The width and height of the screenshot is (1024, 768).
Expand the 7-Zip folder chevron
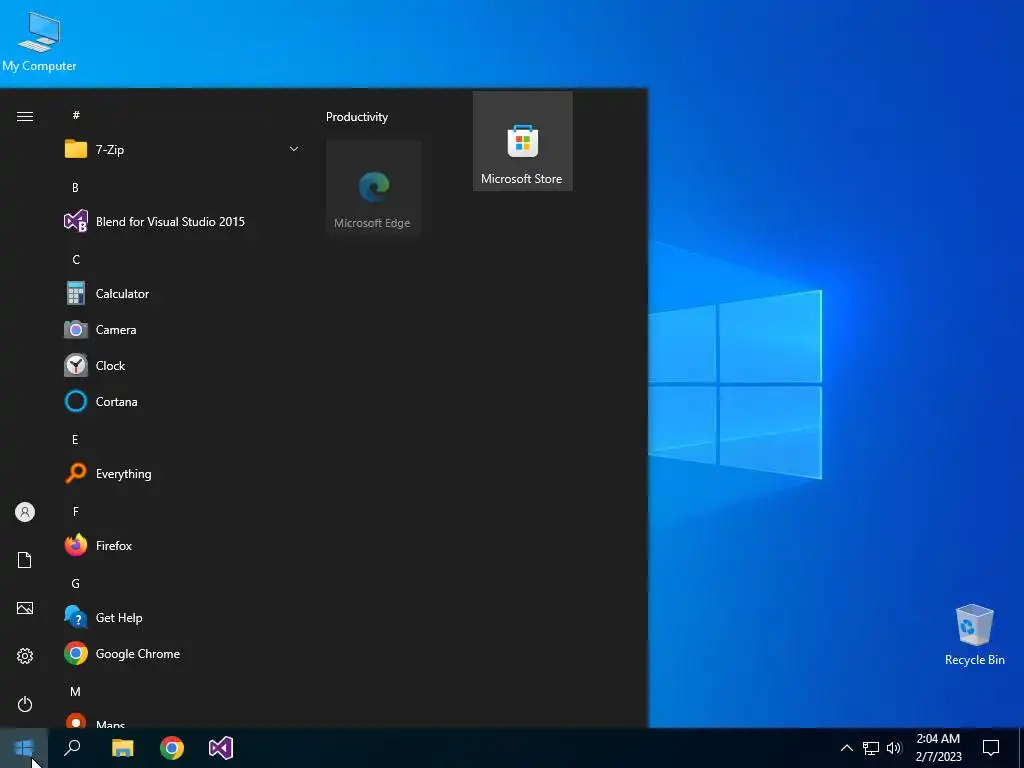tap(294, 150)
